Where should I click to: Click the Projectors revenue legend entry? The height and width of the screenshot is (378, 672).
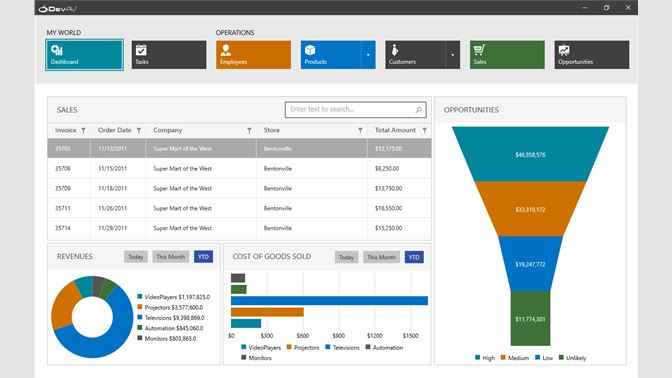(x=170, y=307)
